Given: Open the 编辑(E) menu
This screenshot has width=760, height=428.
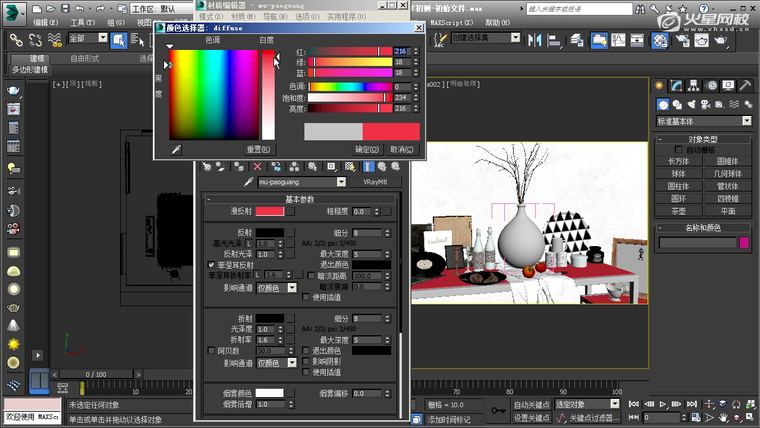Looking at the screenshot, I should click(x=45, y=22).
